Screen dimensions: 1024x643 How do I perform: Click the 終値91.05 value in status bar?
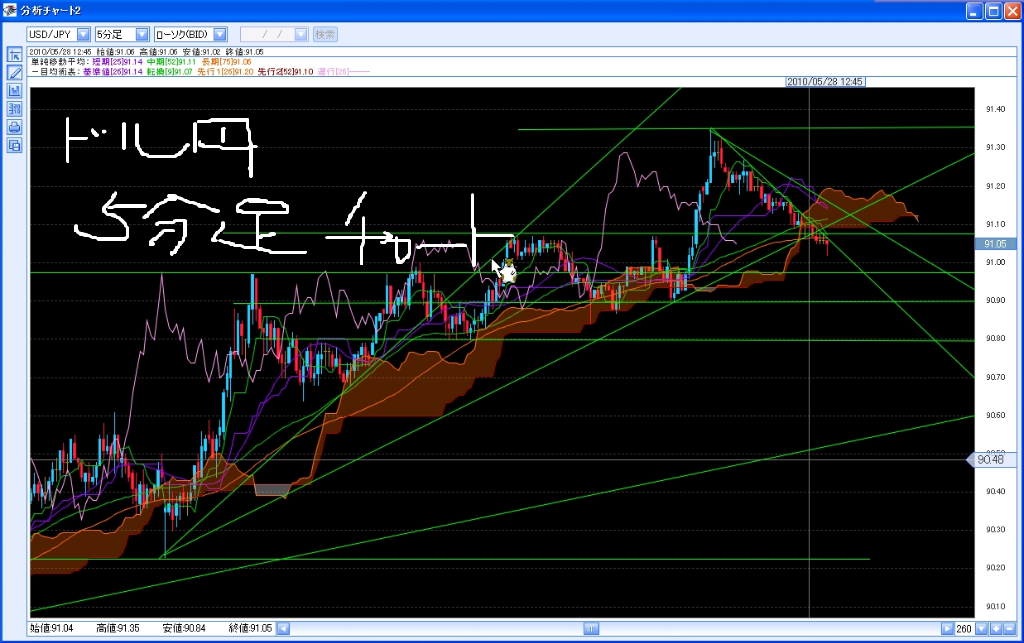(250, 628)
